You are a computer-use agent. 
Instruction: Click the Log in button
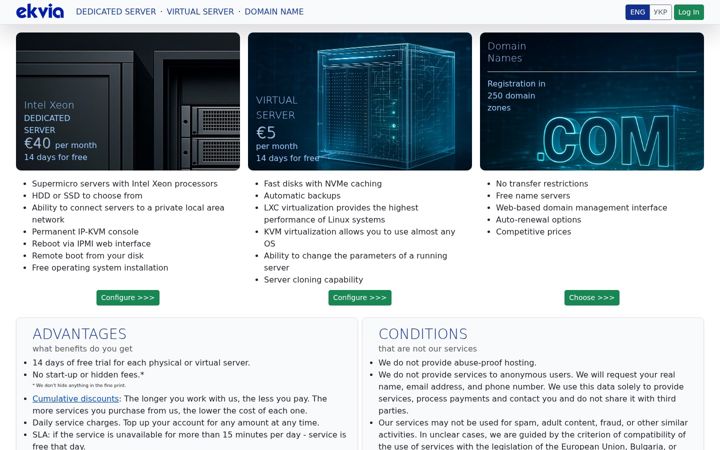689,12
